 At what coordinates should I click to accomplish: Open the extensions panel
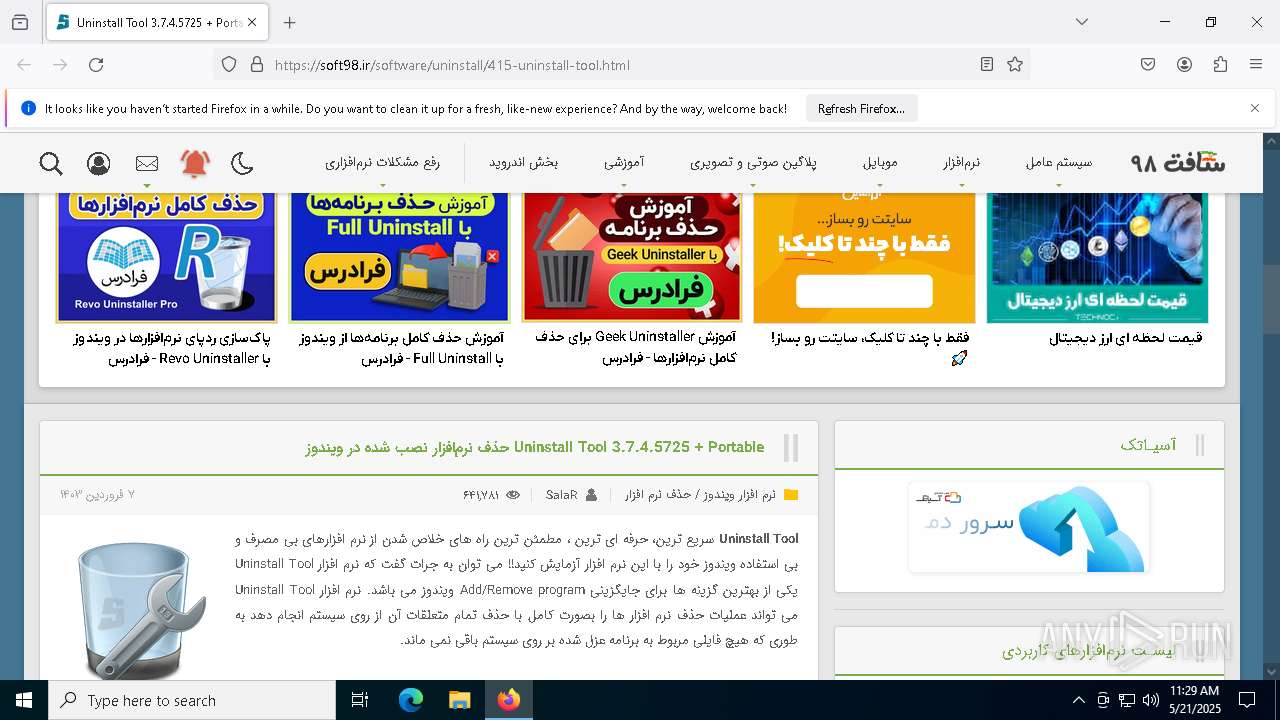point(1220,64)
